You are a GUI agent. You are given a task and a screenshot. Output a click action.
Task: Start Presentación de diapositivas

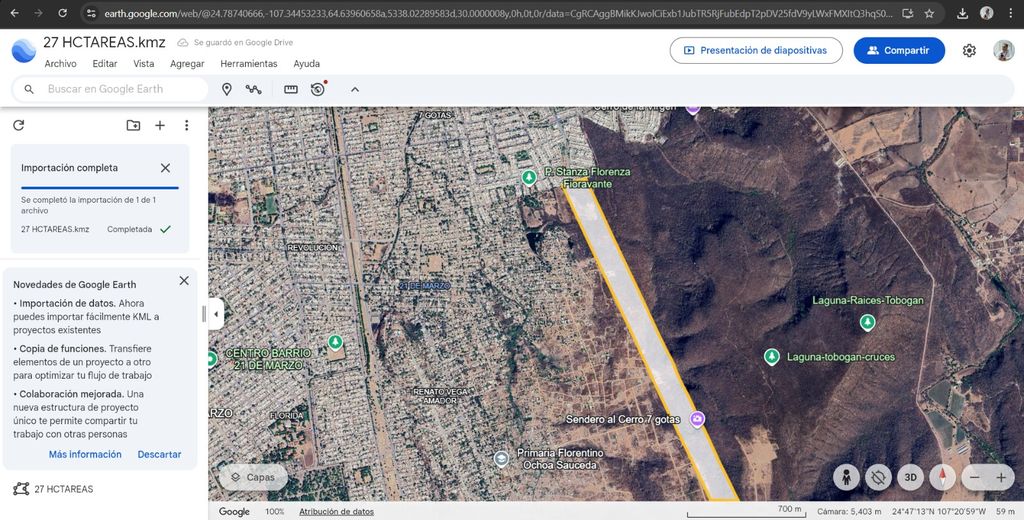click(756, 50)
